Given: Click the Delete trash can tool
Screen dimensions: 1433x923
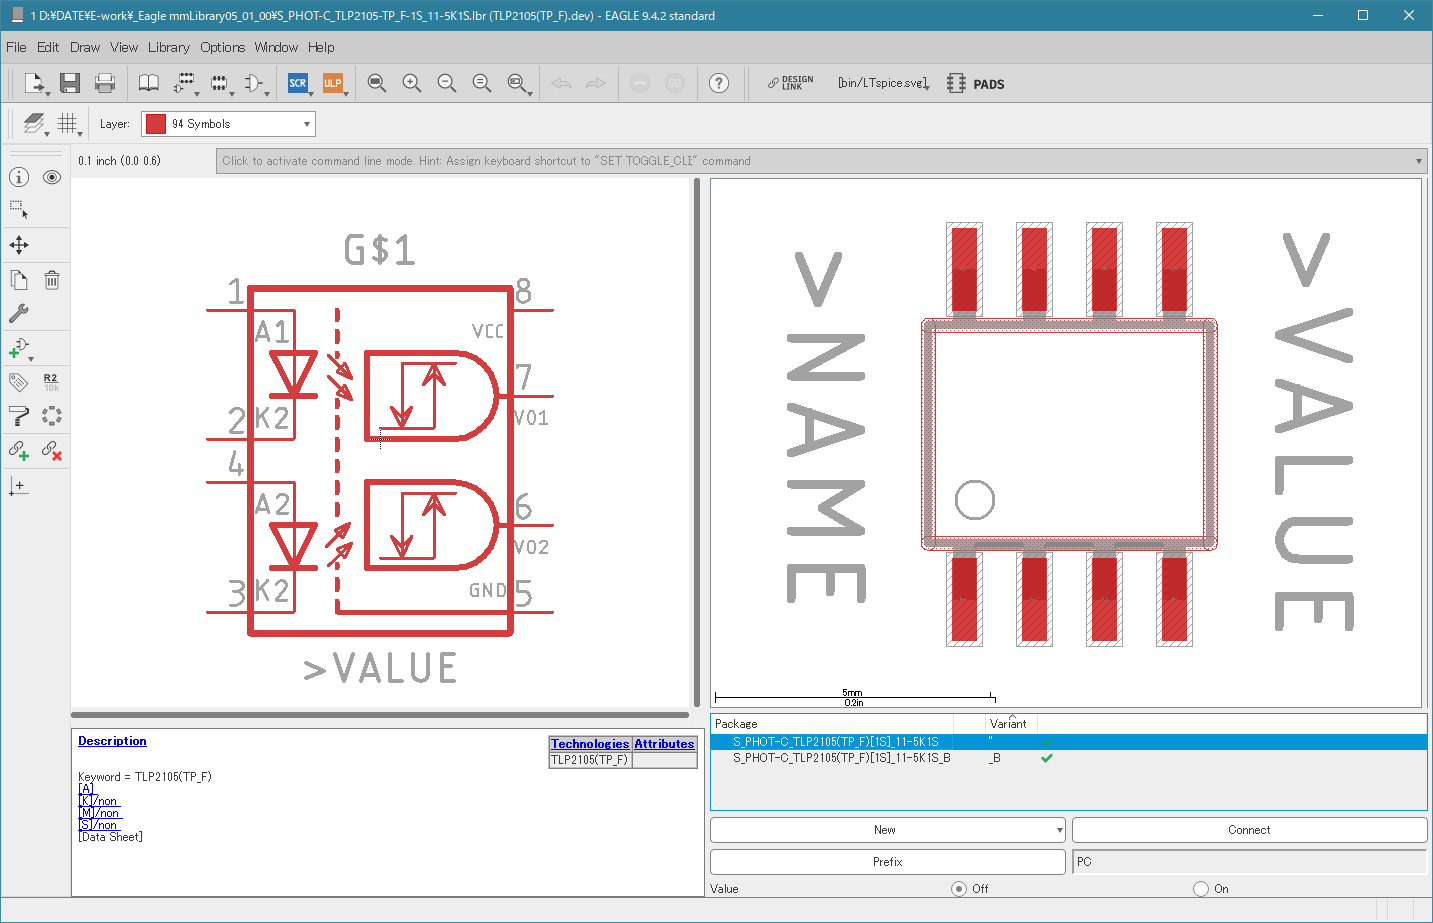Looking at the screenshot, I should click(x=52, y=280).
